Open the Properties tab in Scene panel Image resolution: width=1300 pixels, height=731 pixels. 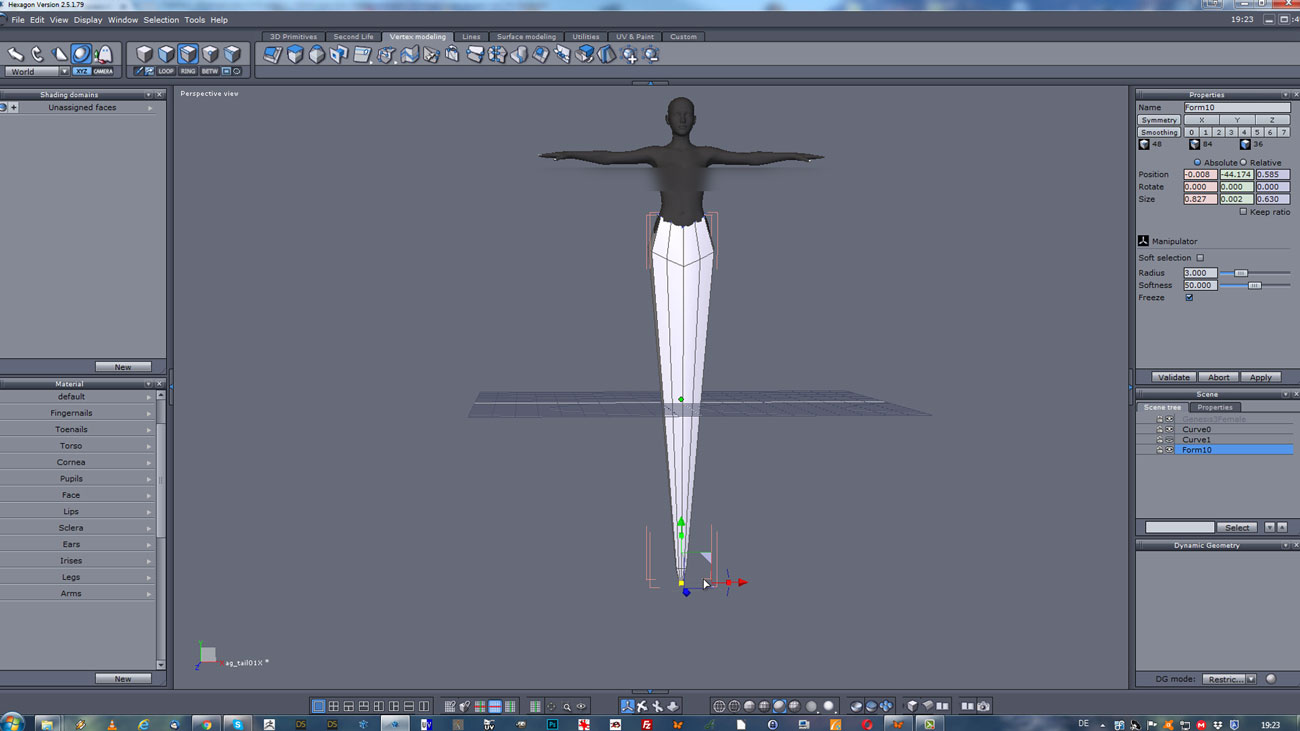click(1215, 408)
